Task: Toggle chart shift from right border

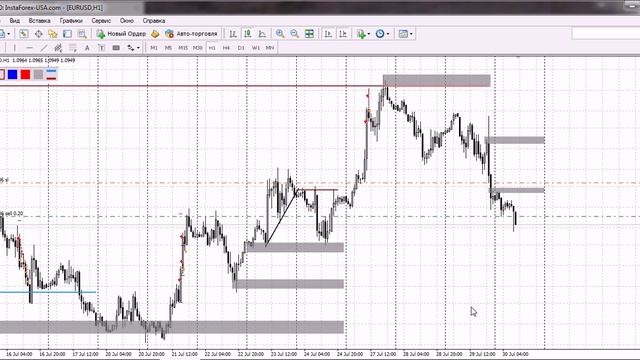Action: pyautogui.click(x=343, y=34)
